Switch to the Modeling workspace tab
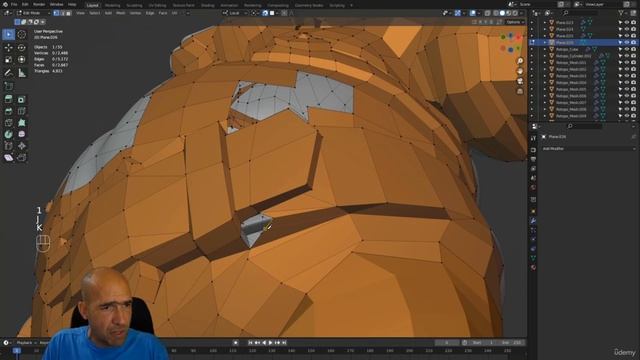 (x=113, y=5)
